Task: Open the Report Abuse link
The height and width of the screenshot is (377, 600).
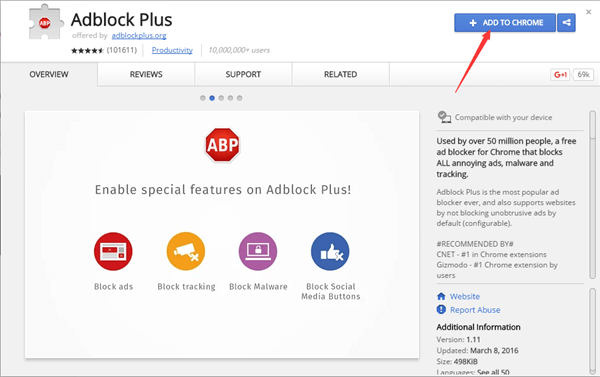Action: tap(475, 310)
